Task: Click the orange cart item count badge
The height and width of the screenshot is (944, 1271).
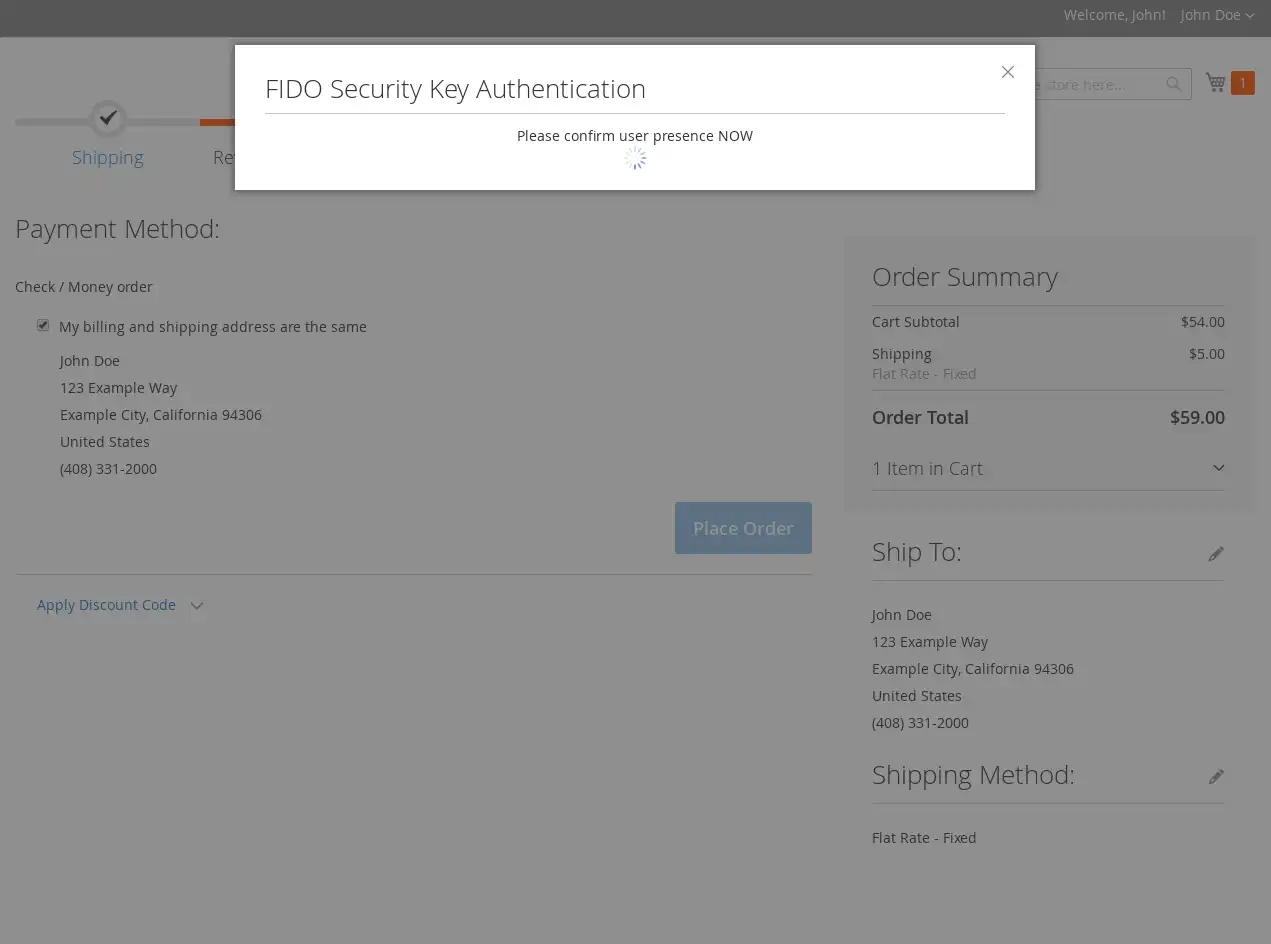Action: (x=1243, y=83)
